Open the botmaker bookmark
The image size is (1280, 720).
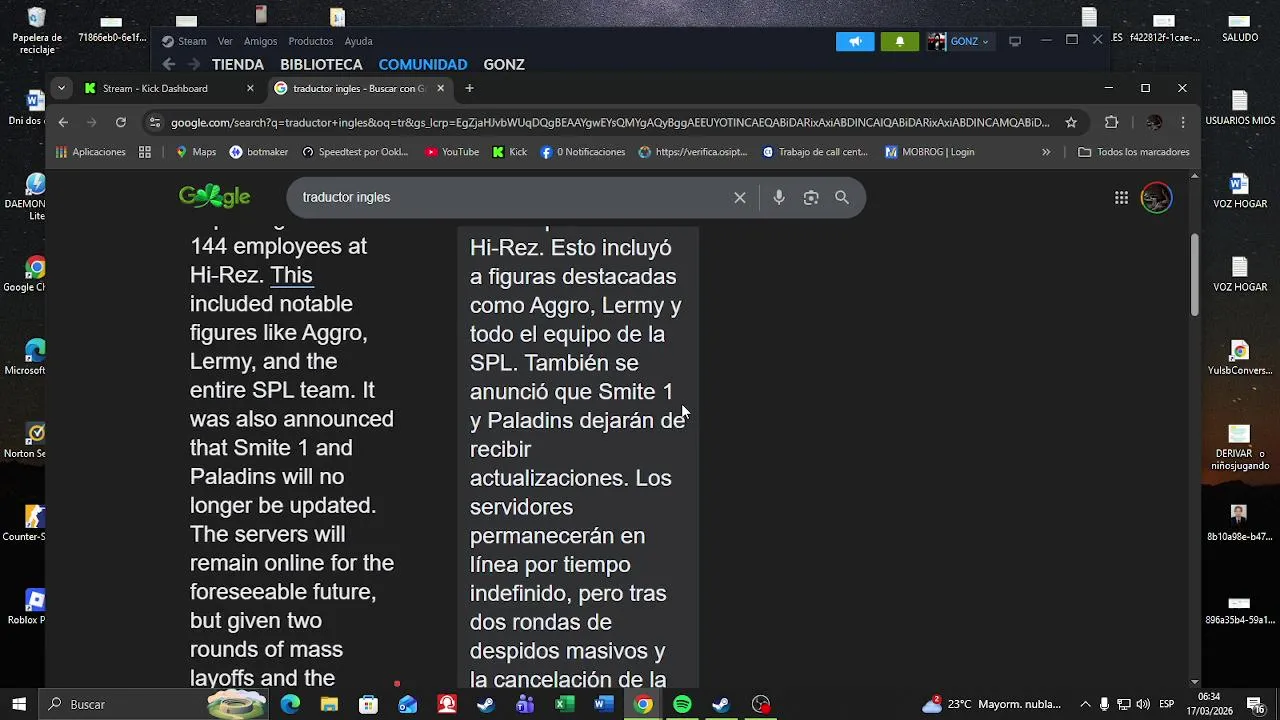(x=259, y=152)
